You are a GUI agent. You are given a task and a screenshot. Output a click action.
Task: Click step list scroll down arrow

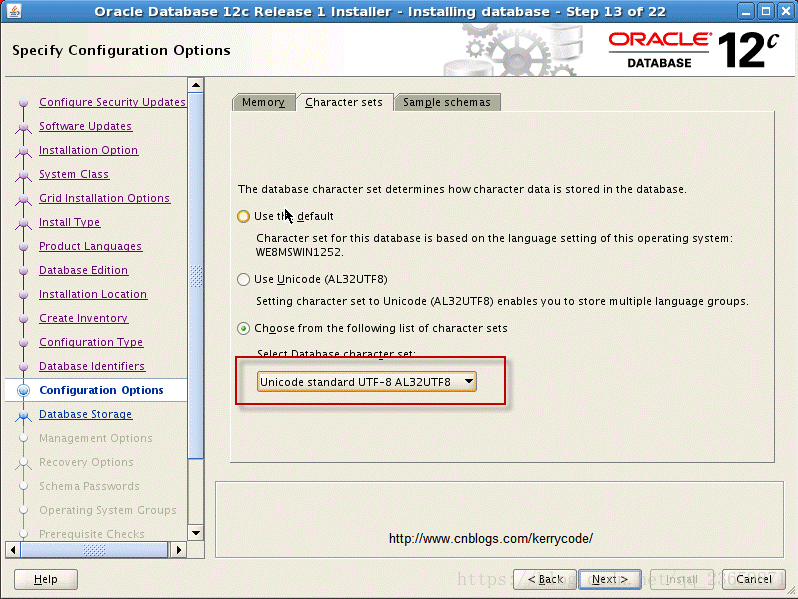pyautogui.click(x=196, y=533)
